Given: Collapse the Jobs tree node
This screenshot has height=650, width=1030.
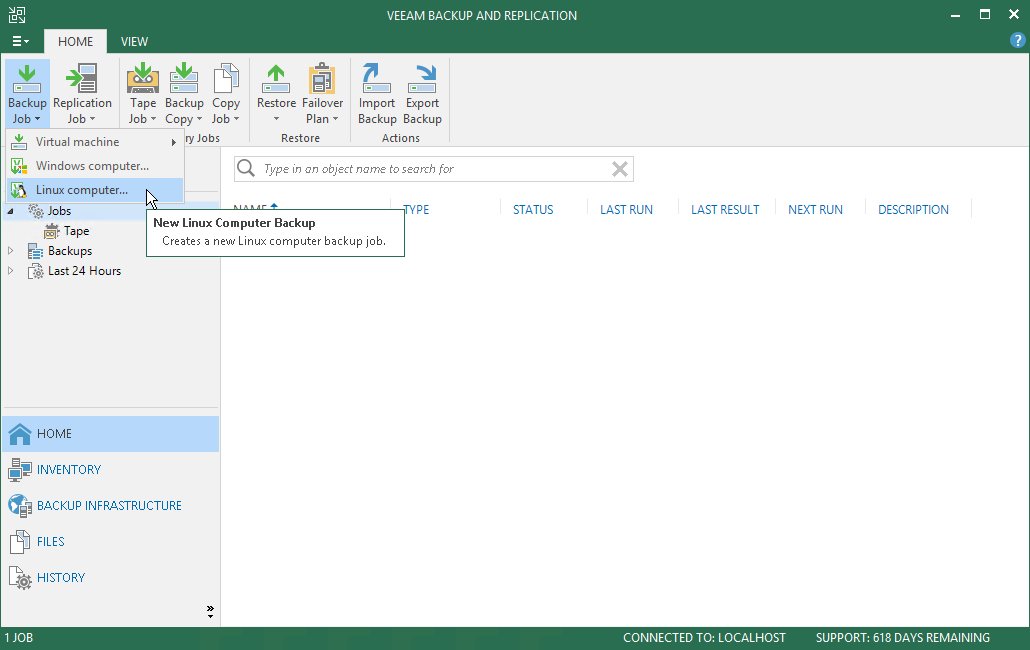Looking at the screenshot, I should pyautogui.click(x=11, y=211).
